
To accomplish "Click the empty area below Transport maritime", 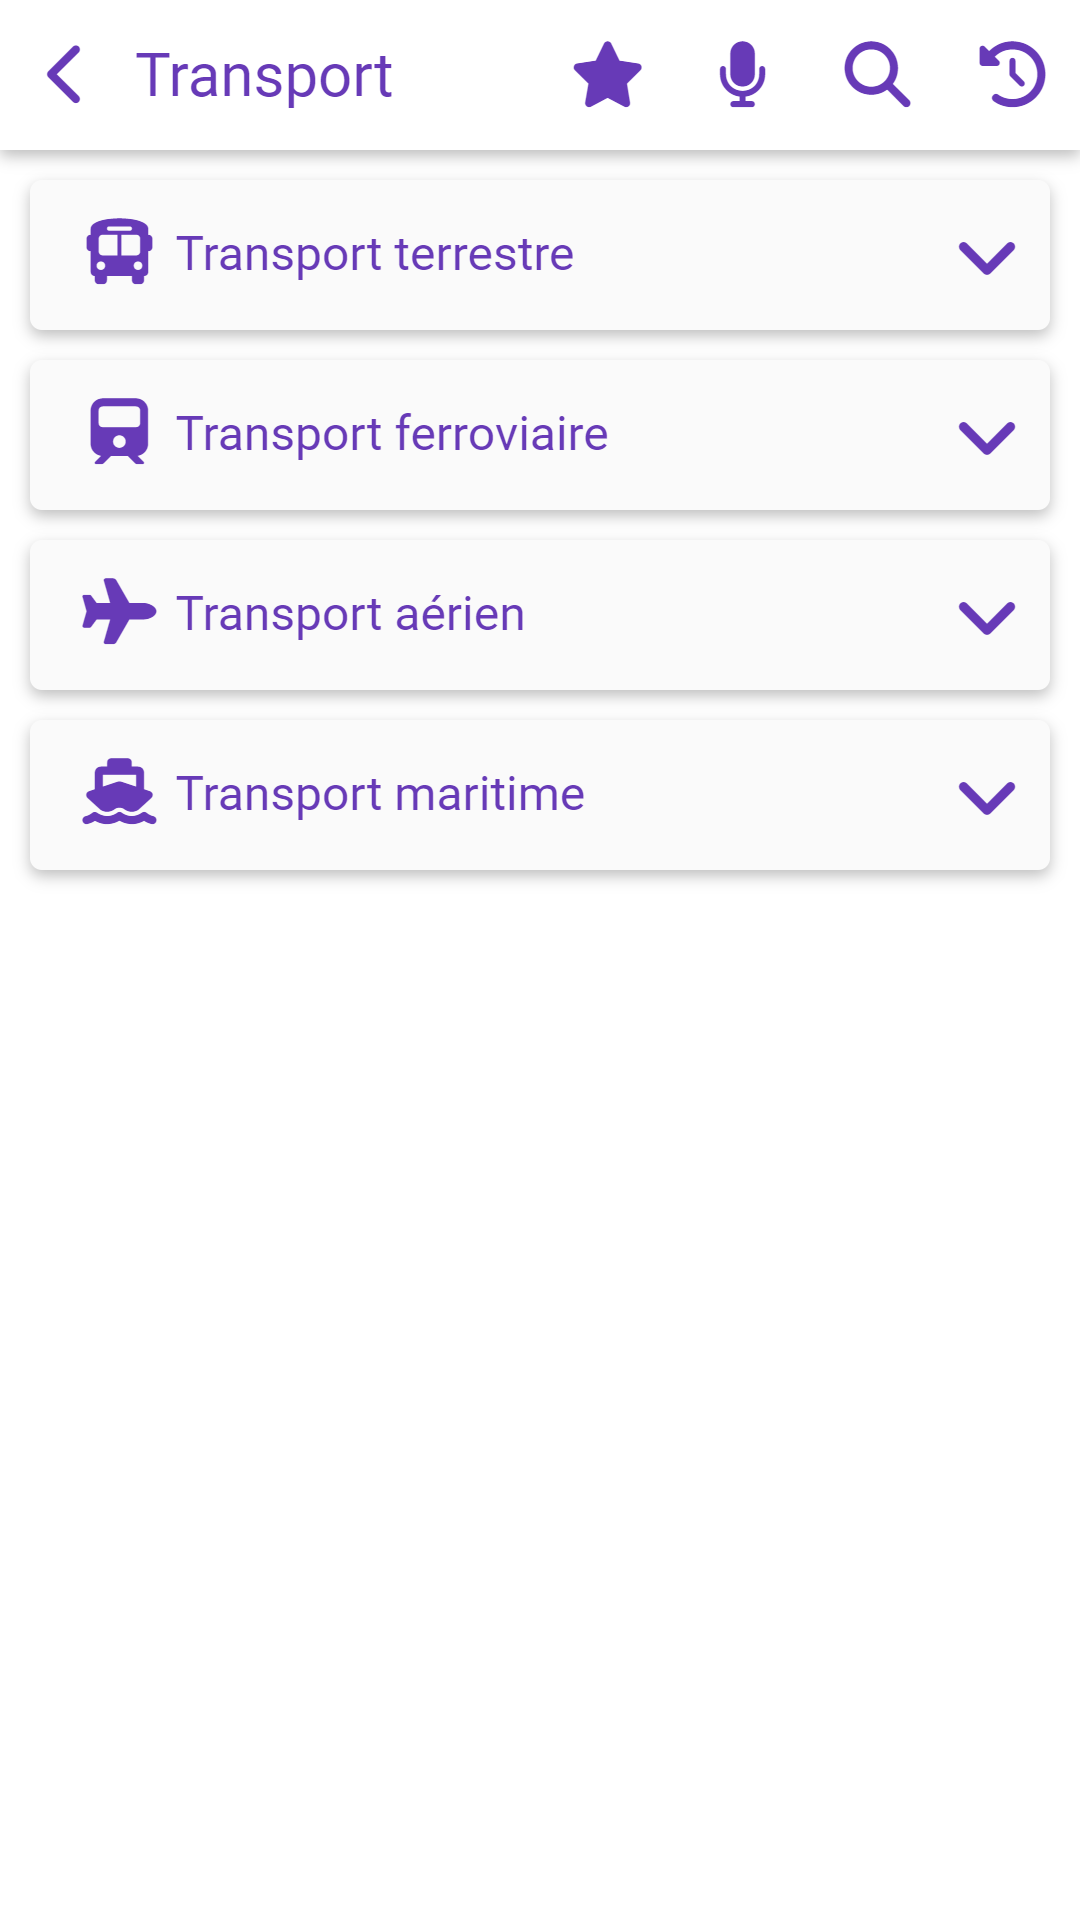I will coord(540,1300).
